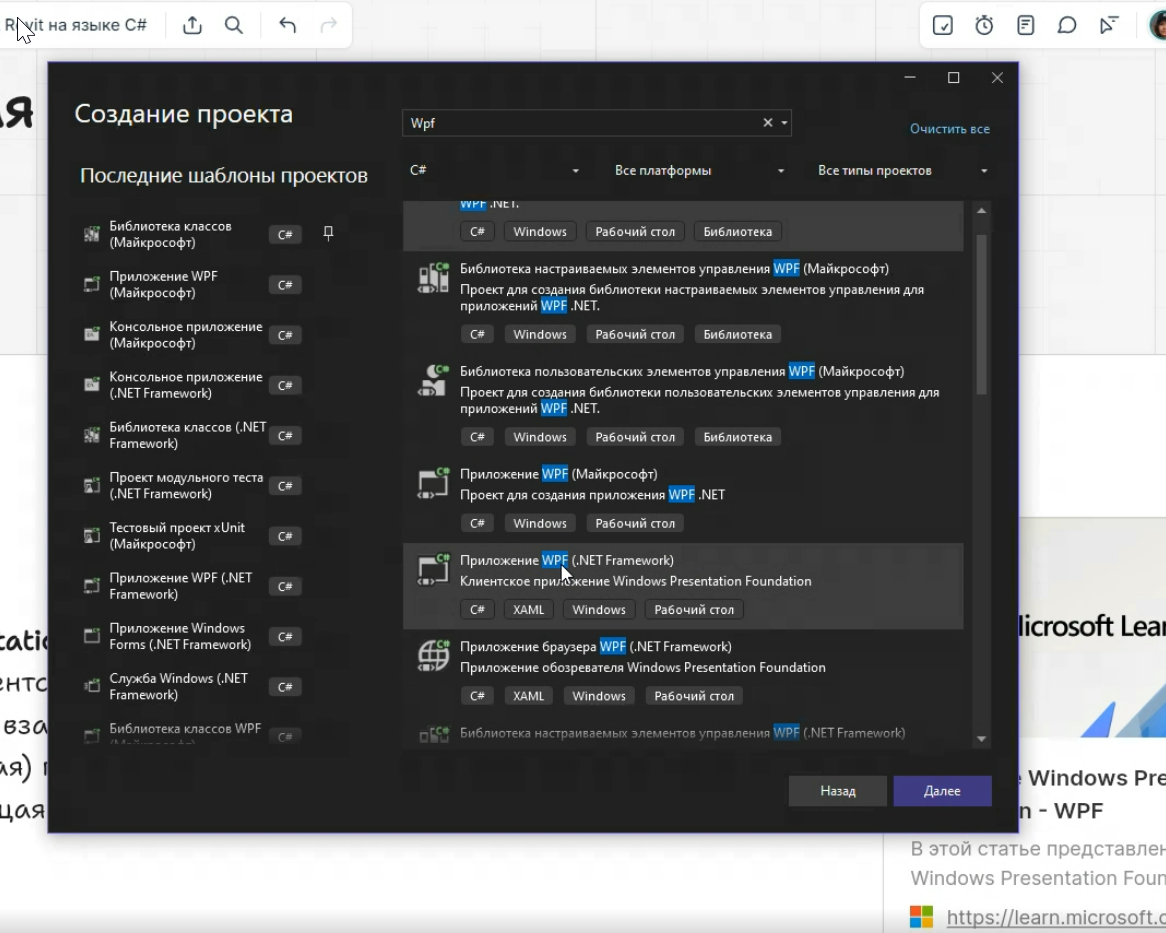Select recent template Приложение WPF (.NET Framework)

coord(192,586)
